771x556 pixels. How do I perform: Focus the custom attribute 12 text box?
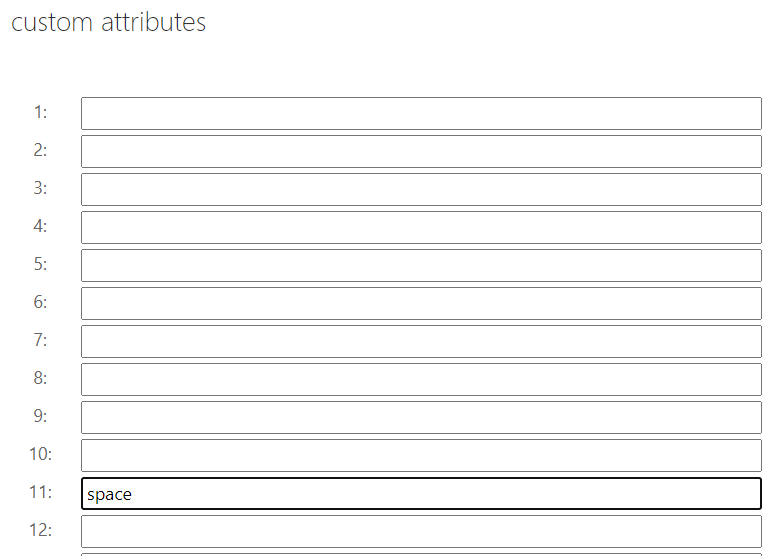[421, 531]
